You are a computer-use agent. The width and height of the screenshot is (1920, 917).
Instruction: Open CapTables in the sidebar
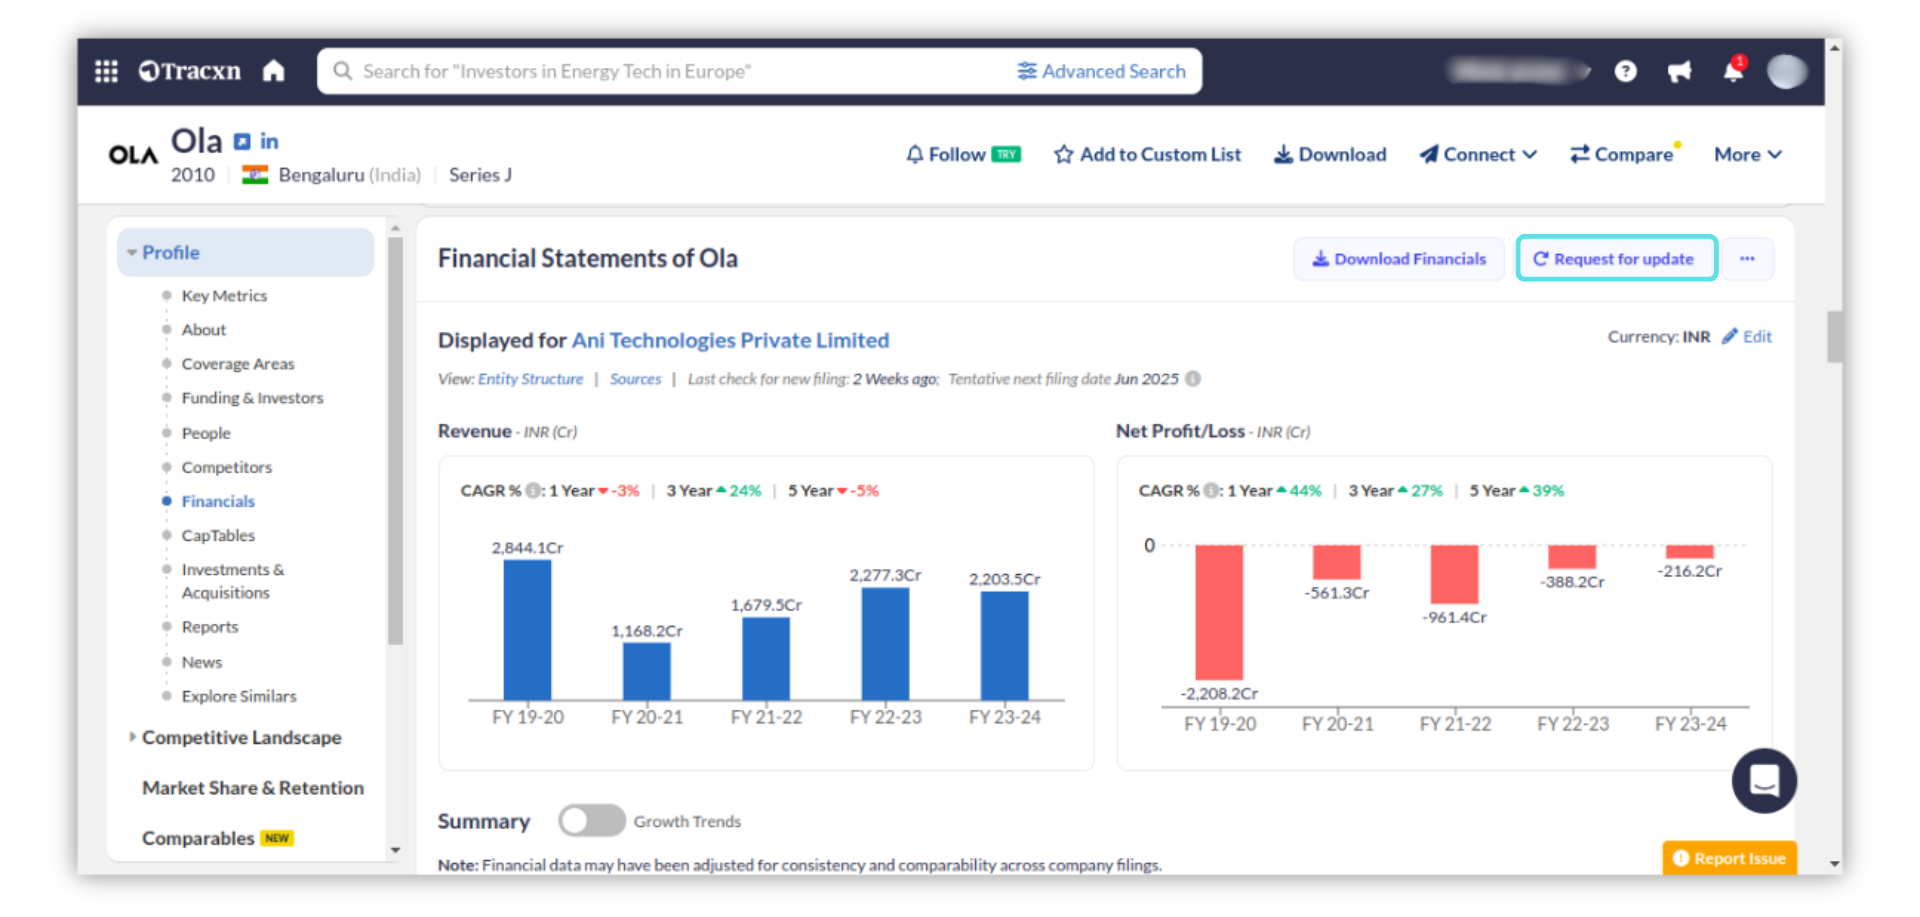pyautogui.click(x=218, y=535)
